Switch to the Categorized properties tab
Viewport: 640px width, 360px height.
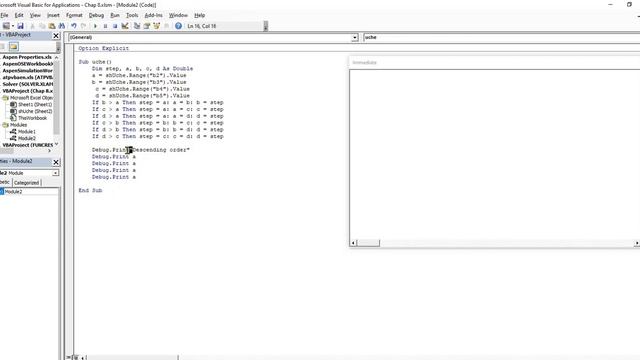(x=27, y=183)
